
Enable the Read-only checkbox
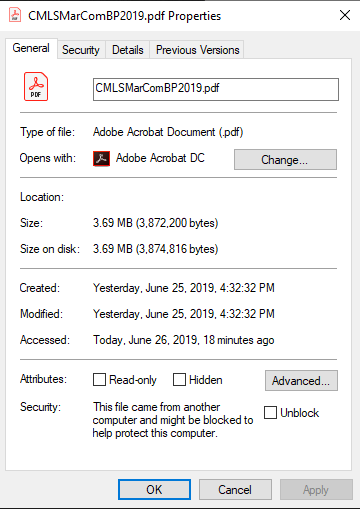[99, 380]
